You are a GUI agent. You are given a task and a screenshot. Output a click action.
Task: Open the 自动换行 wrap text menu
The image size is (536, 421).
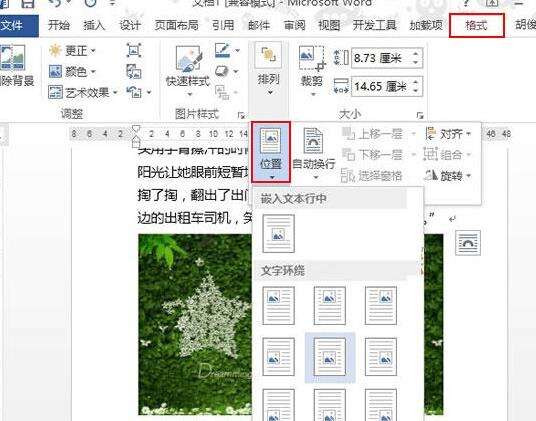click(x=313, y=153)
